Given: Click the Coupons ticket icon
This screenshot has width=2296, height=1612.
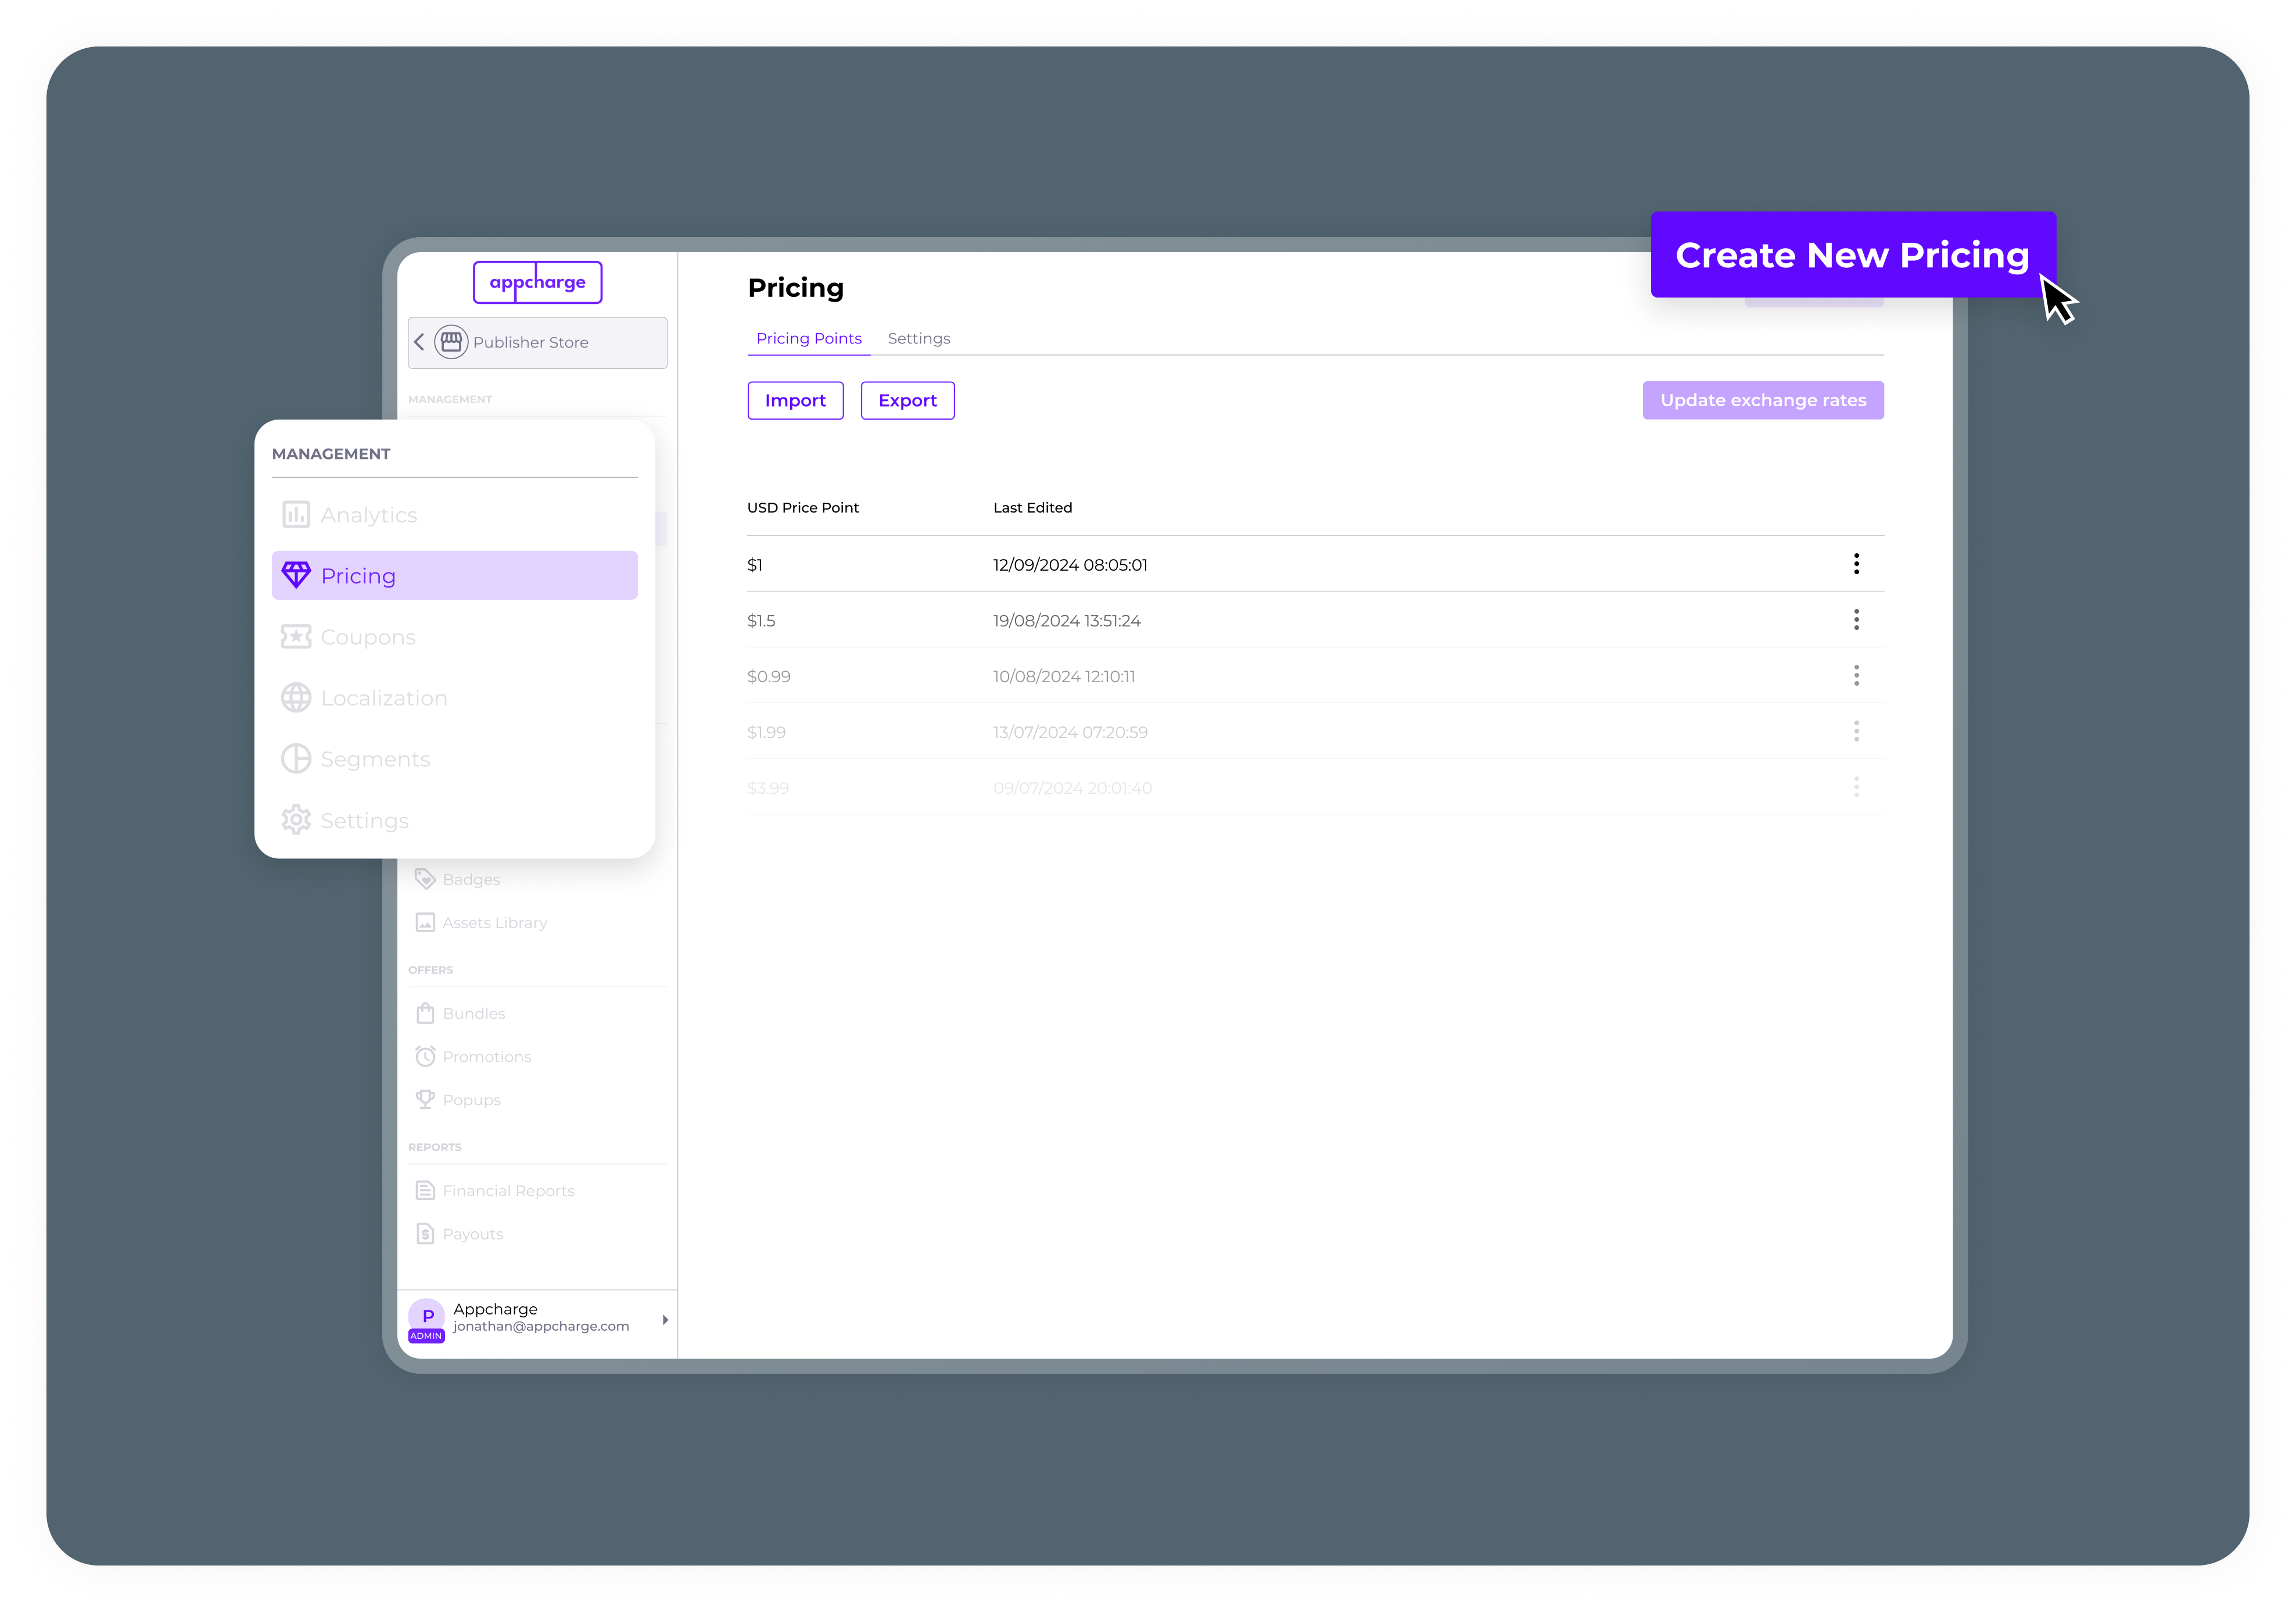Looking at the screenshot, I should click(x=296, y=637).
